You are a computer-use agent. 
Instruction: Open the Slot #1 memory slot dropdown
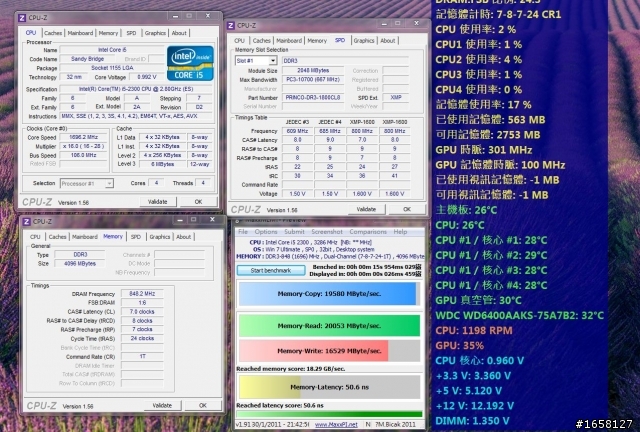[256, 61]
